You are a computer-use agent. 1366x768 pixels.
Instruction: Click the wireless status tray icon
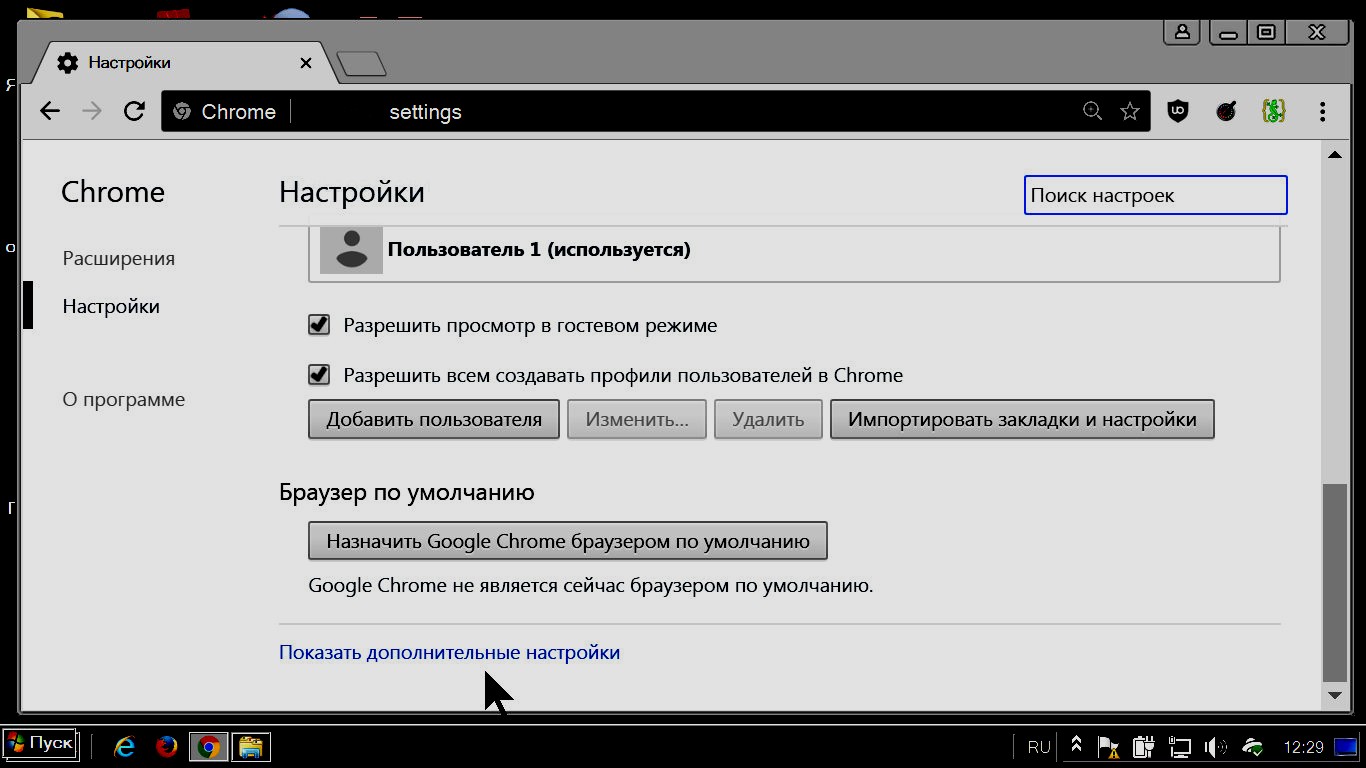coord(1253,746)
